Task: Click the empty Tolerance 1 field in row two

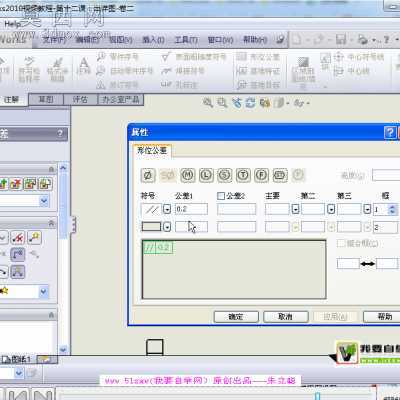Action: point(191,227)
